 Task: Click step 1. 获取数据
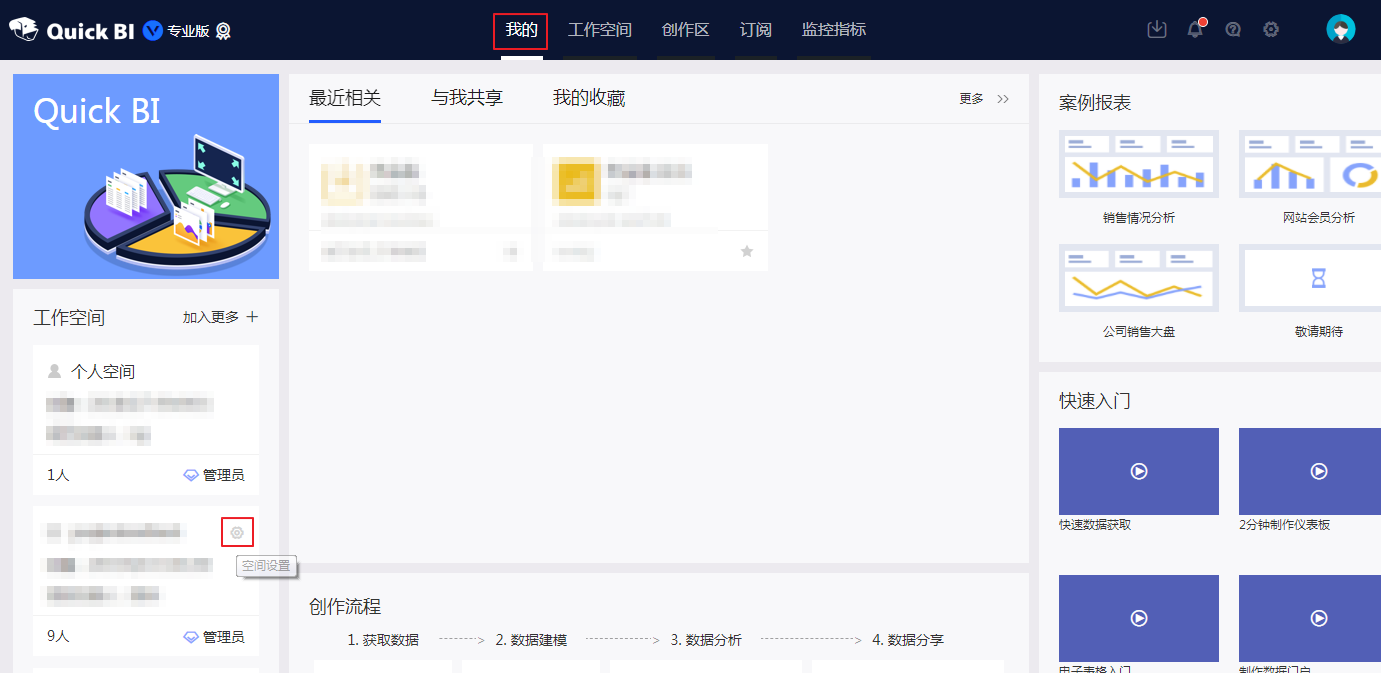point(383,640)
